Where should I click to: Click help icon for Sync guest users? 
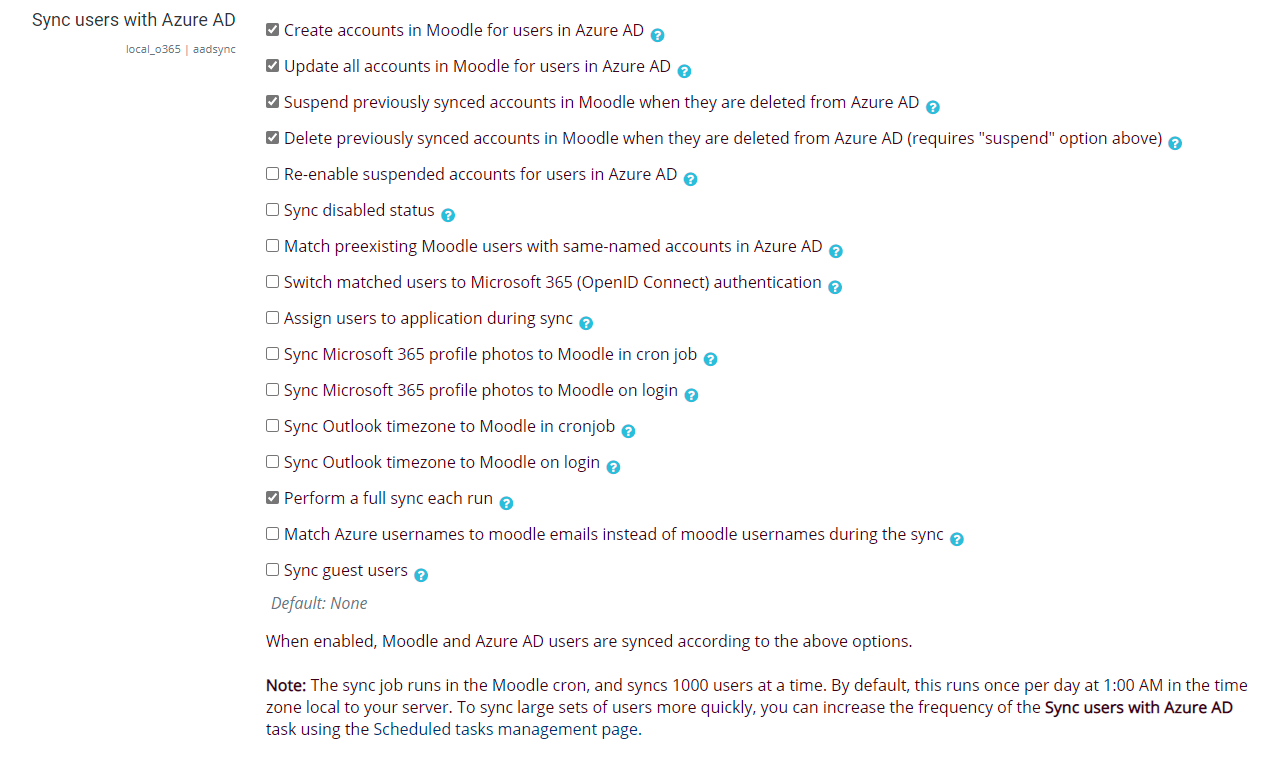pyautogui.click(x=420, y=574)
